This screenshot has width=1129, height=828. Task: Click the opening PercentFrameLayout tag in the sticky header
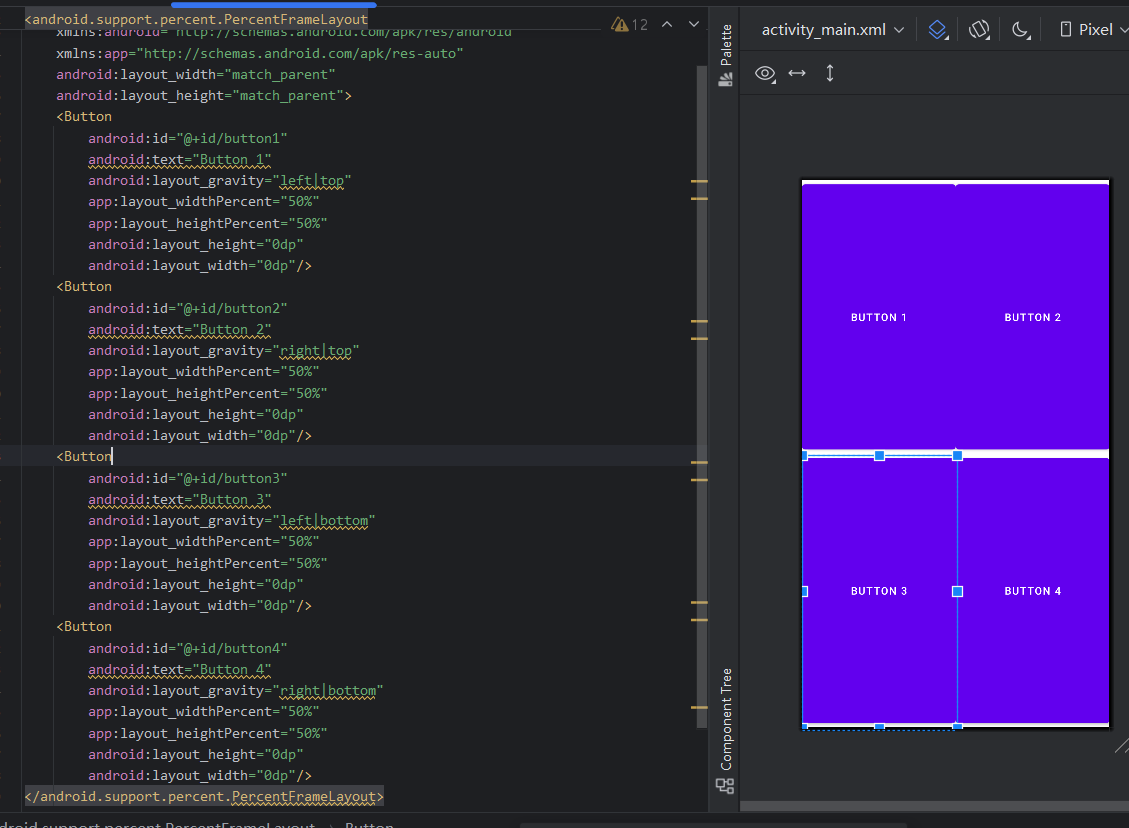(x=196, y=19)
